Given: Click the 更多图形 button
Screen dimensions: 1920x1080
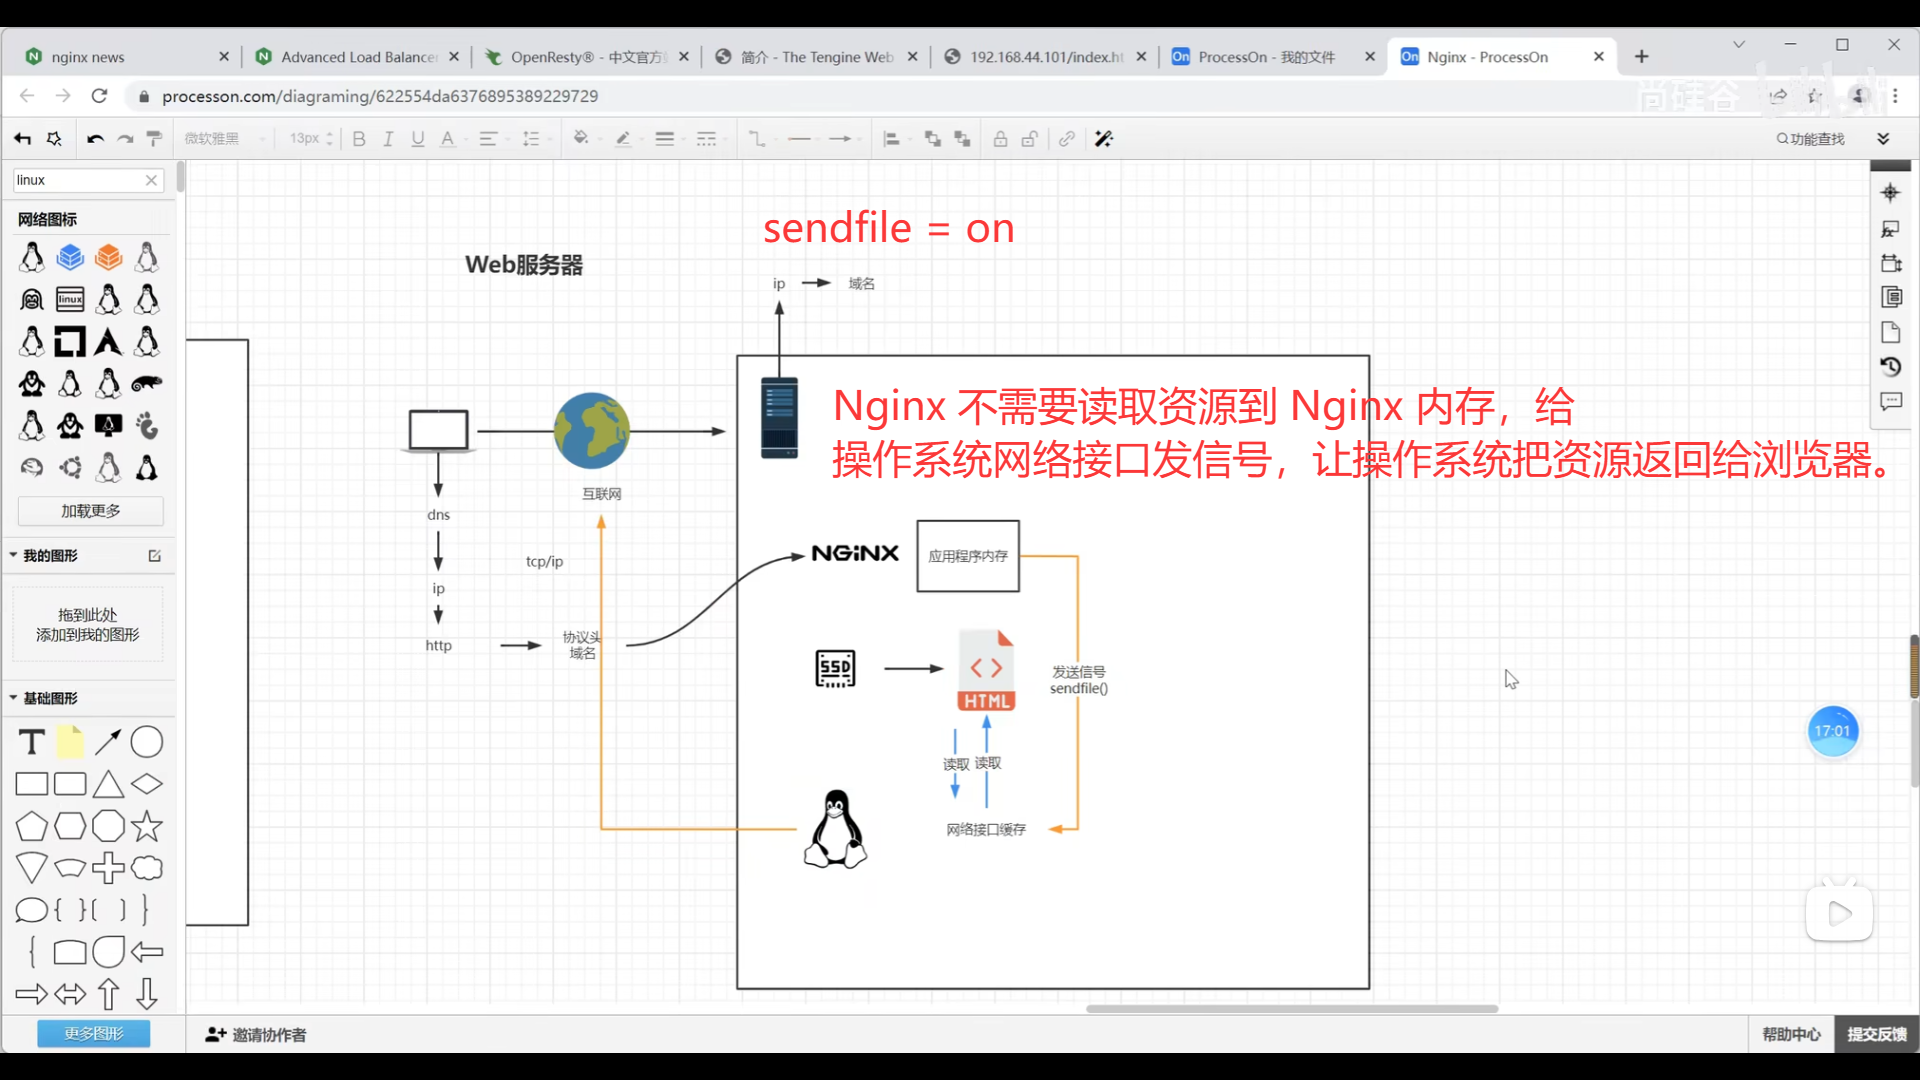Looking at the screenshot, I should [x=94, y=1033].
